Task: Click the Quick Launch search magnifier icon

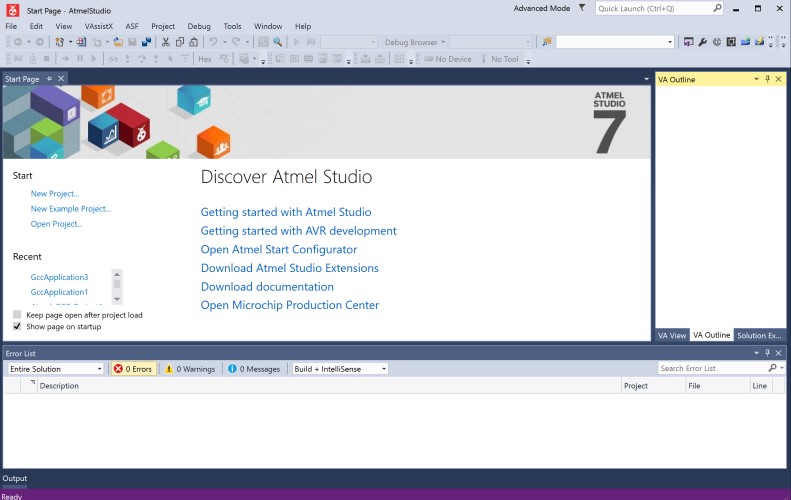Action: (x=717, y=8)
